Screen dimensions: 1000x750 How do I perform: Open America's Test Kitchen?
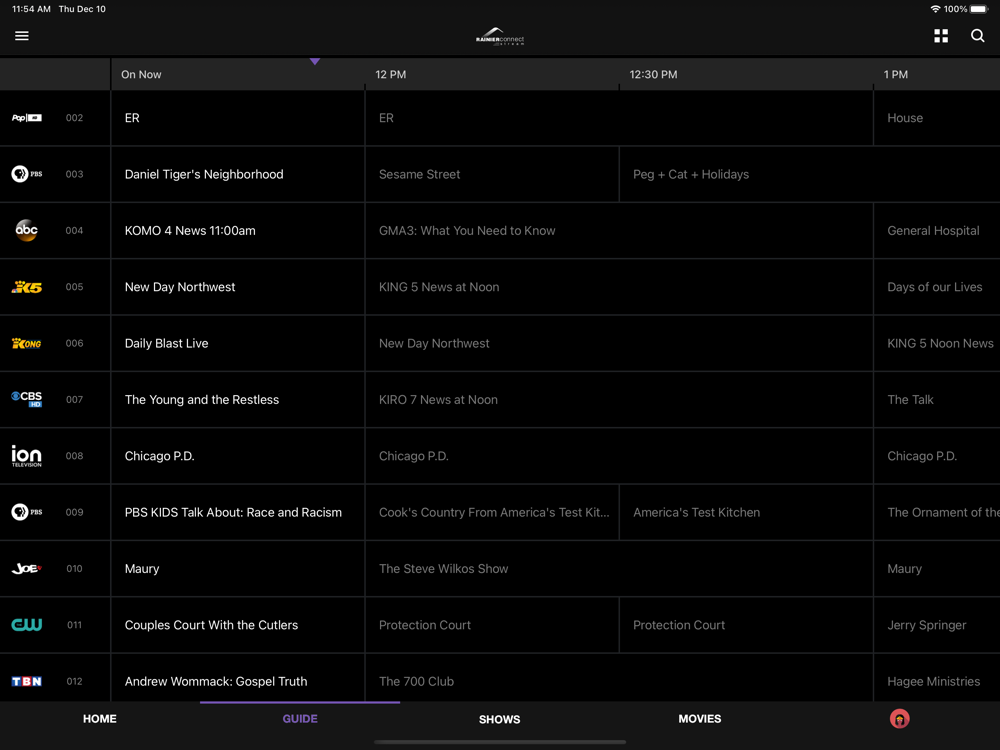746,512
